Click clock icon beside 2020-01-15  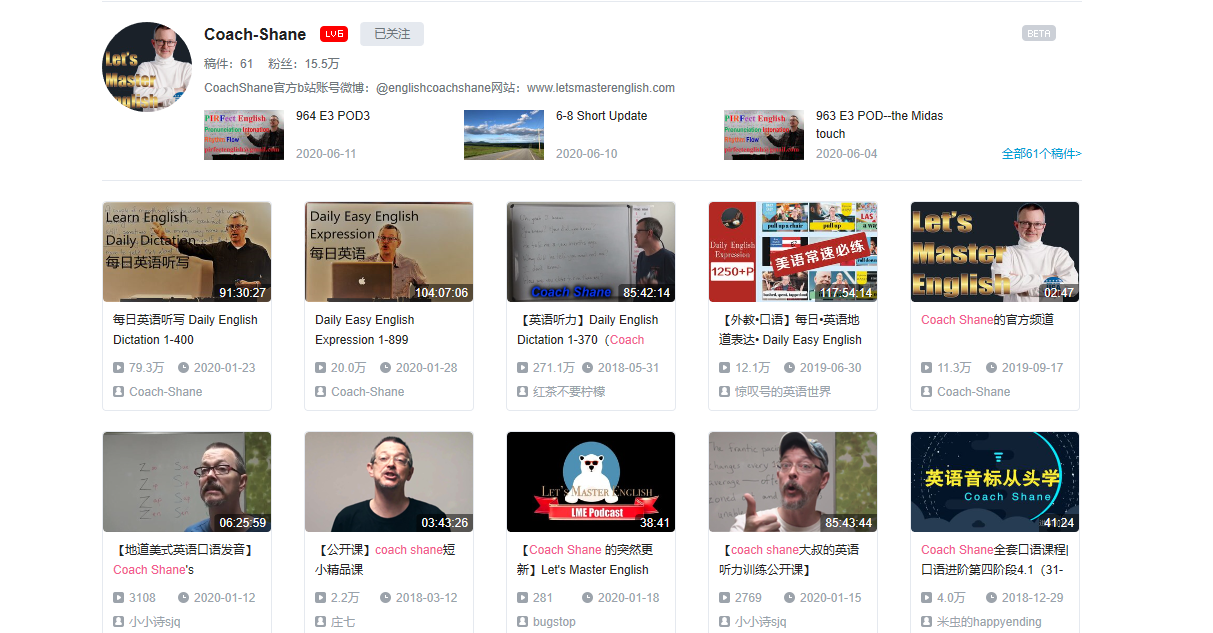click(789, 598)
